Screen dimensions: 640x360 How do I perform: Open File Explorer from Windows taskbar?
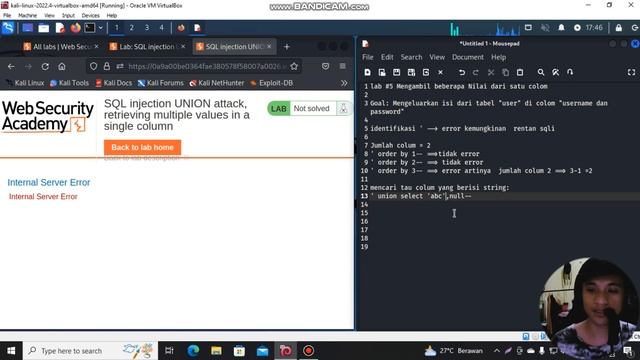tap(216, 351)
